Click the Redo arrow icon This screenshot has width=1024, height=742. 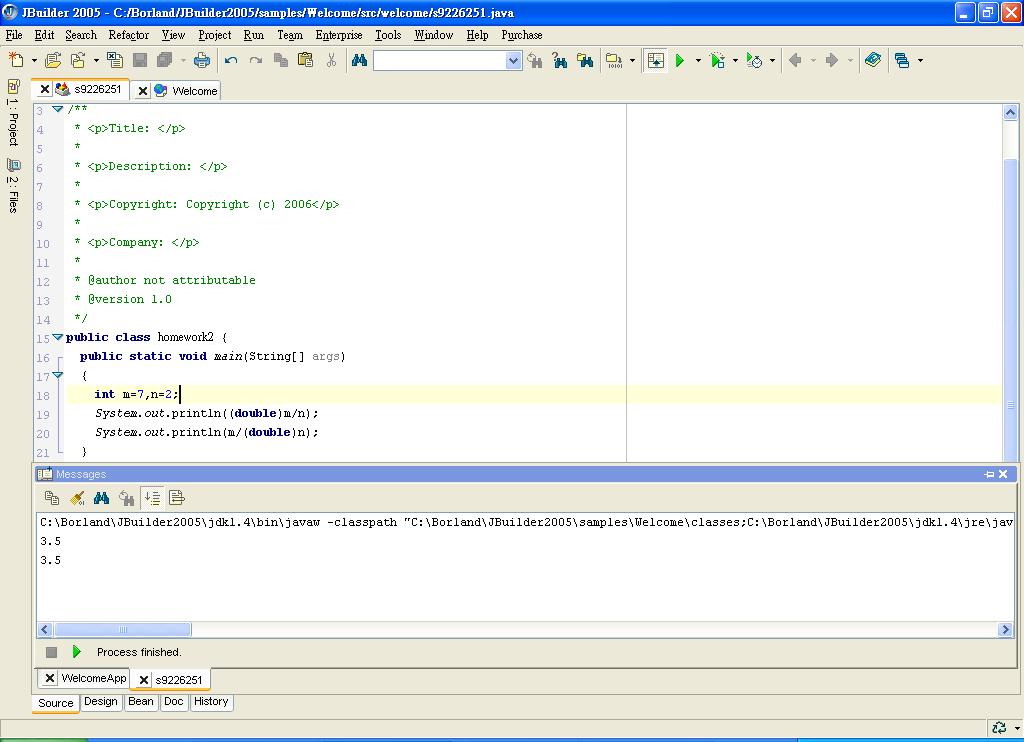256,61
